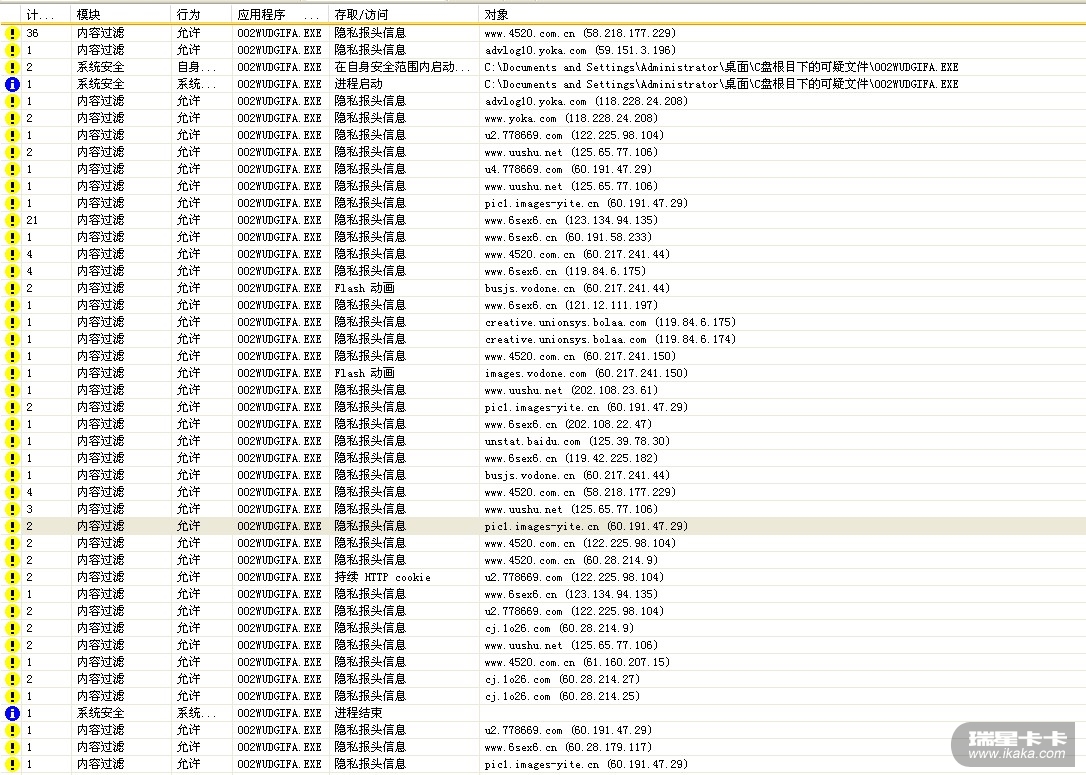Click warning icon of the count 21 row
Screen dimensions: 1086x775
click(x=12, y=220)
